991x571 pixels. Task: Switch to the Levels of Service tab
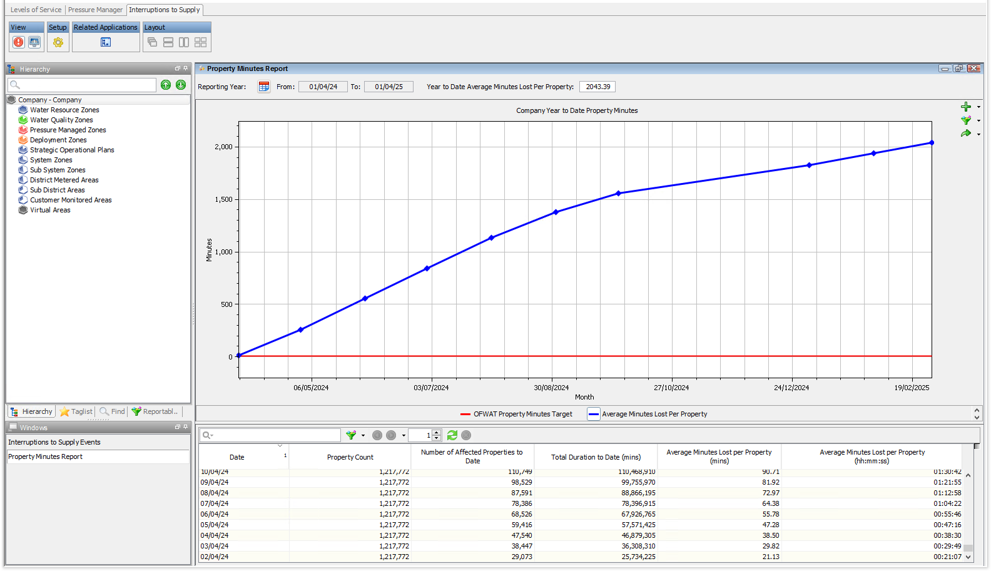[36, 9]
